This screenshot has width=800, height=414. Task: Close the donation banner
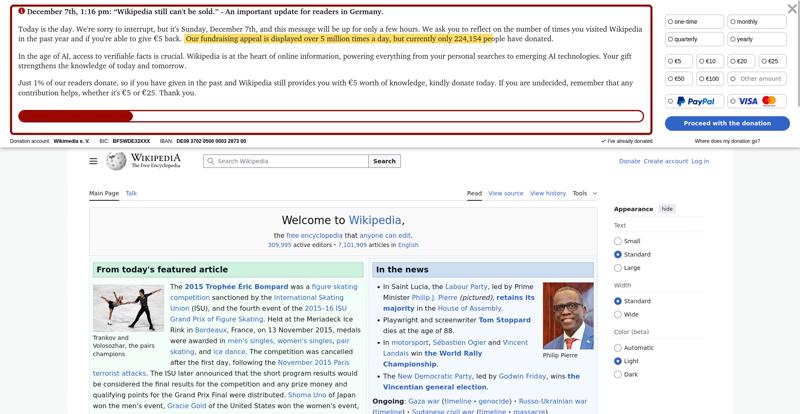pos(792,10)
